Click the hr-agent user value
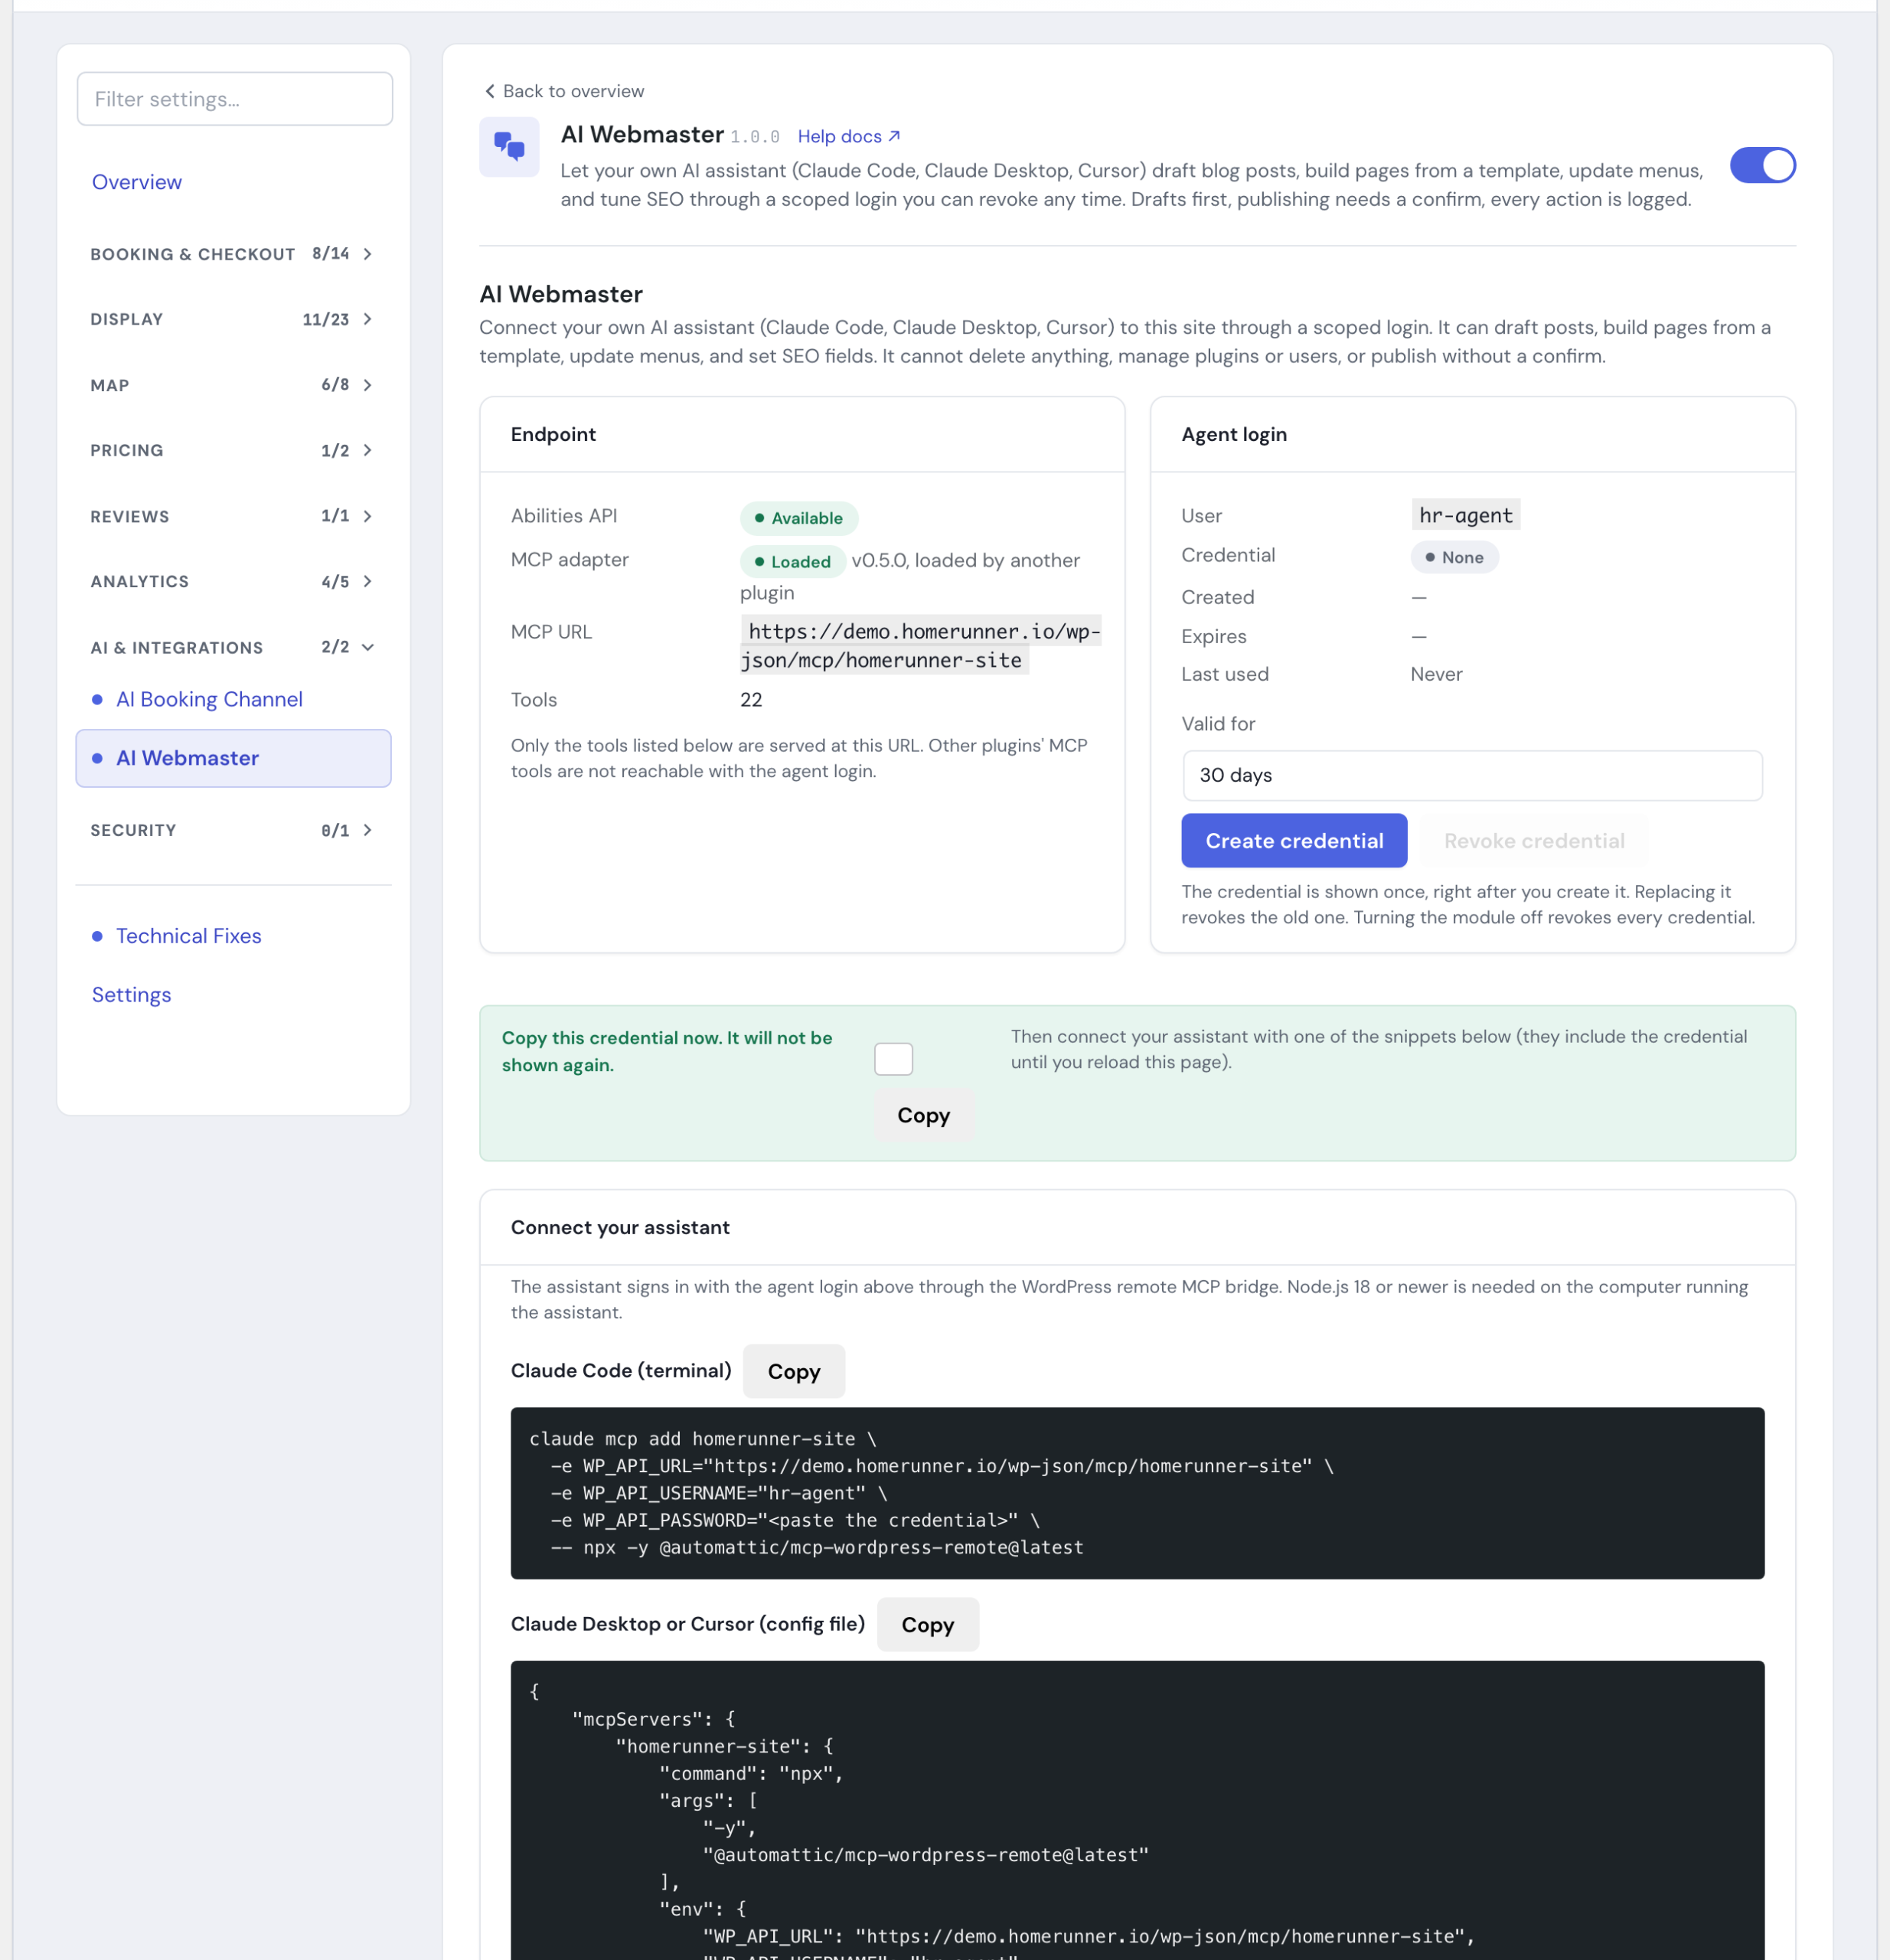1890x1960 pixels. click(1465, 515)
